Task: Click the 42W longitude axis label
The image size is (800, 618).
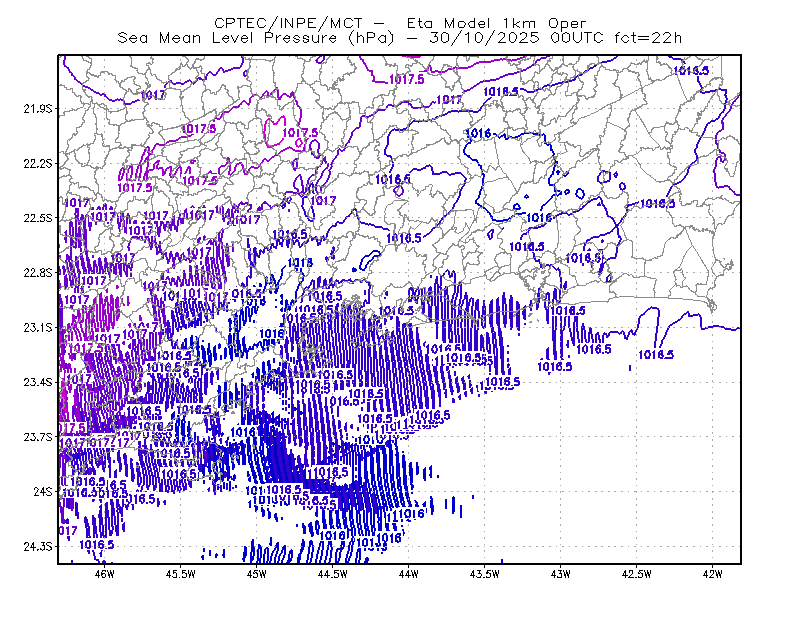Action: click(712, 574)
